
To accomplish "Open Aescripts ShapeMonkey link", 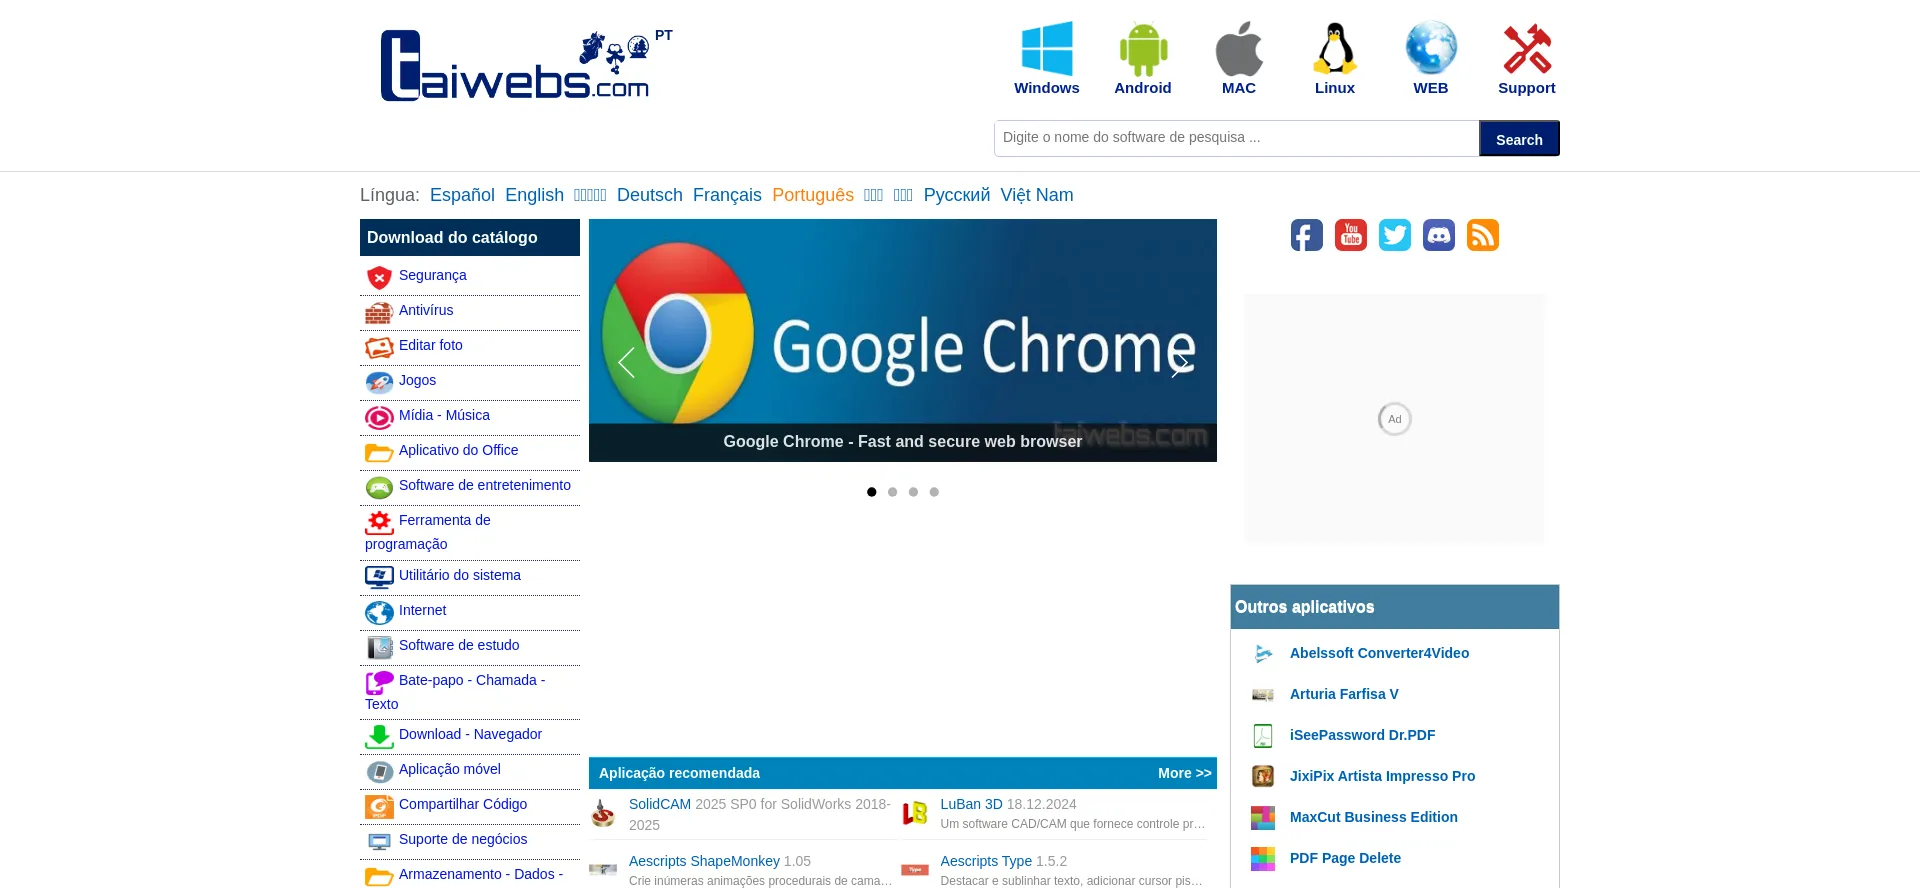I will 704,861.
